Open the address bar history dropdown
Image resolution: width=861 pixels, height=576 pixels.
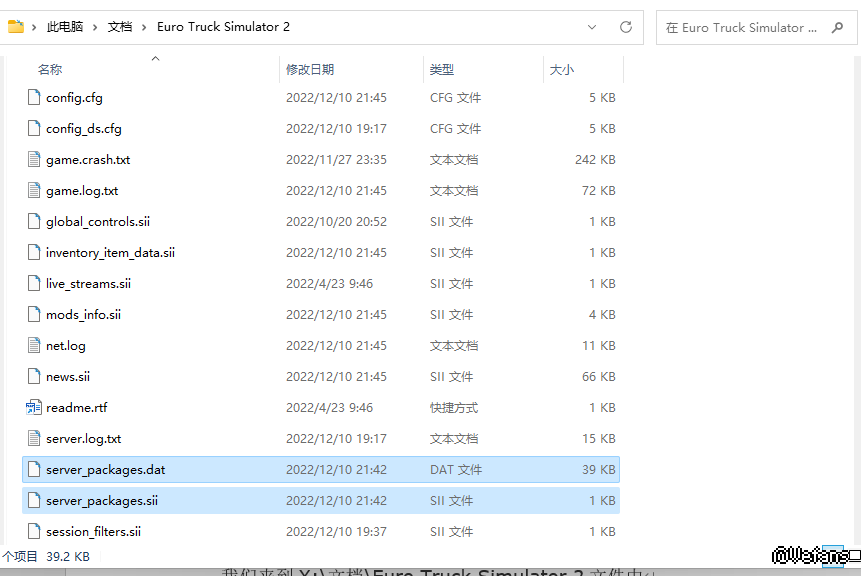click(x=593, y=27)
